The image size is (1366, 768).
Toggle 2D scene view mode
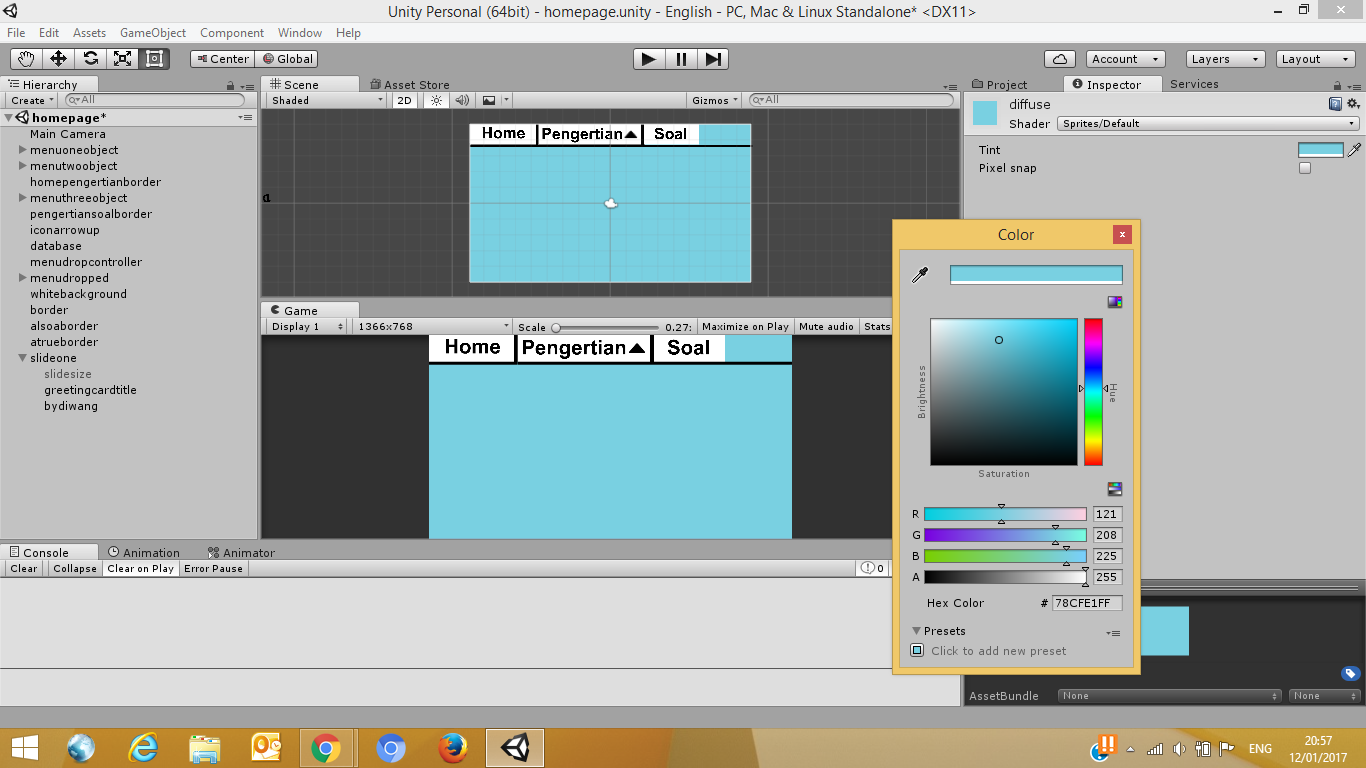click(x=404, y=100)
